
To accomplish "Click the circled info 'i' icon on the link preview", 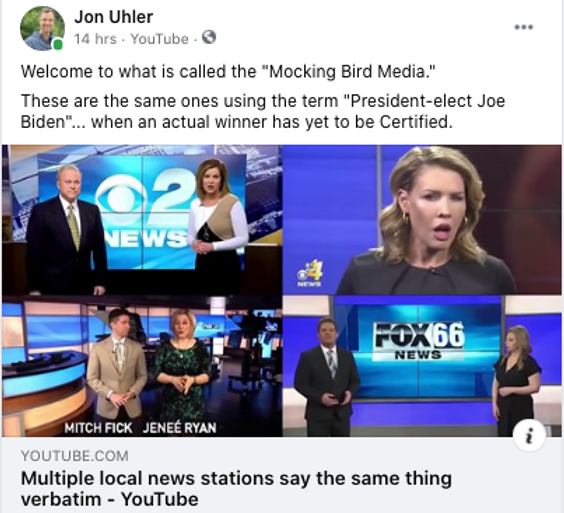I will (529, 435).
